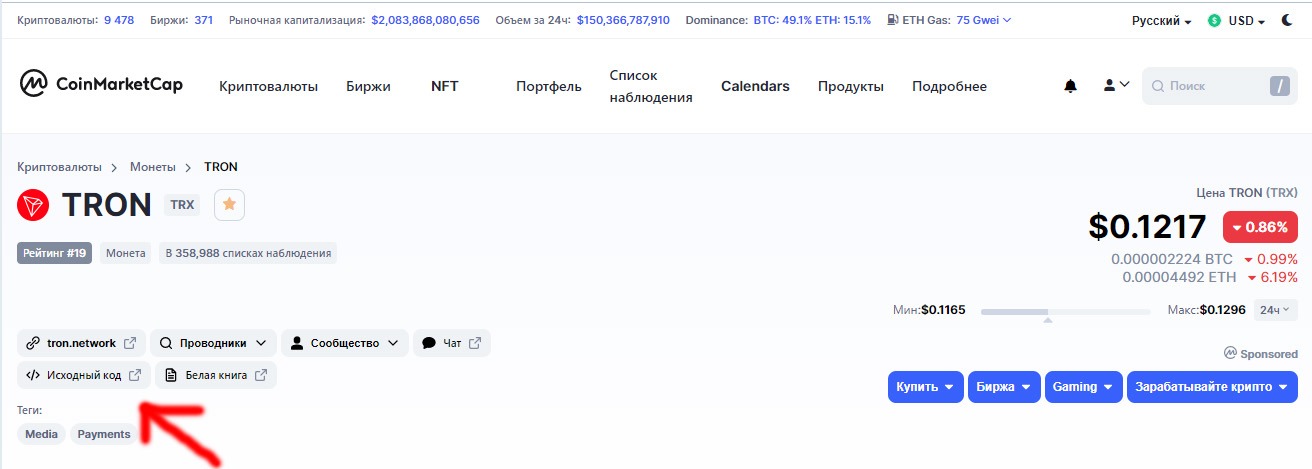The height and width of the screenshot is (469, 1312).
Task: Click Dominance BTC 49.1% ETH 15.1% link
Action: [x=810, y=20]
